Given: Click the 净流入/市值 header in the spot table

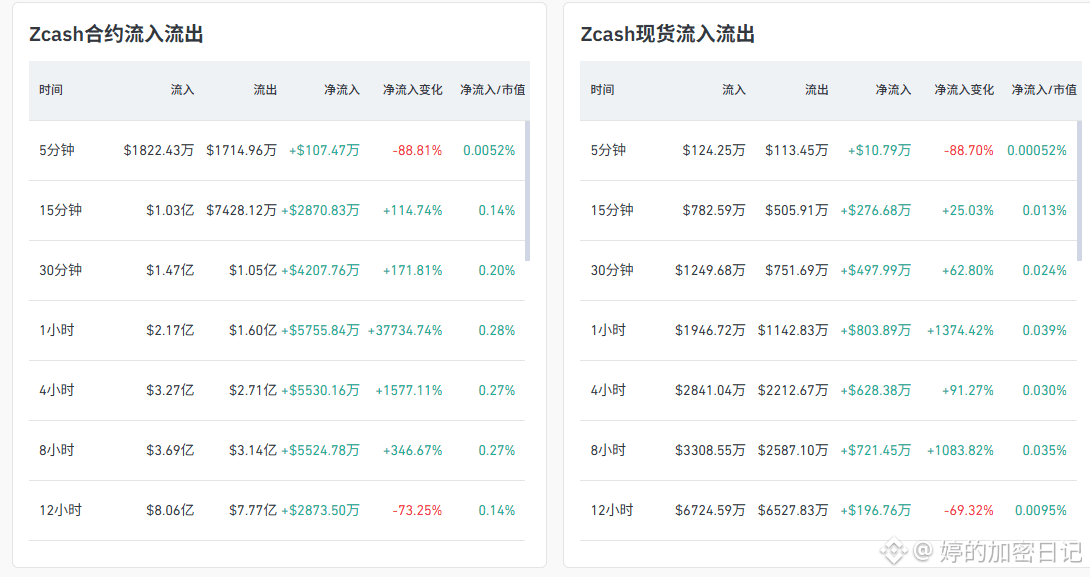Looking at the screenshot, I should [x=1043, y=90].
